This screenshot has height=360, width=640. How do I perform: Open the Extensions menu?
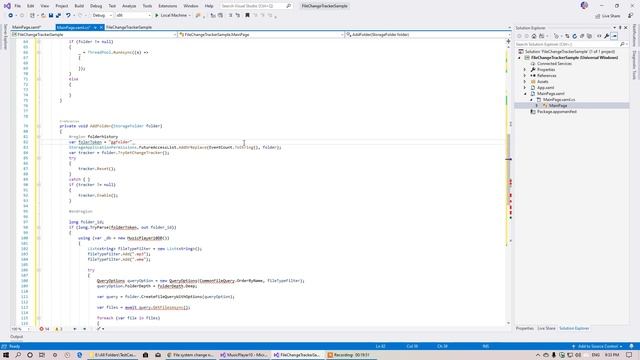point(168,6)
